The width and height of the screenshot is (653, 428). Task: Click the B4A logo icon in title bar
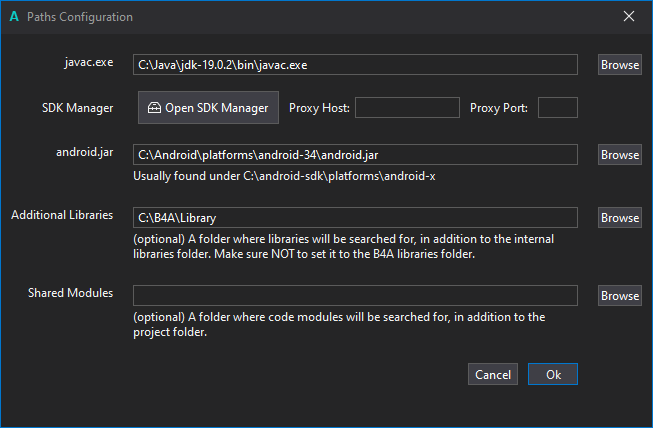14,17
